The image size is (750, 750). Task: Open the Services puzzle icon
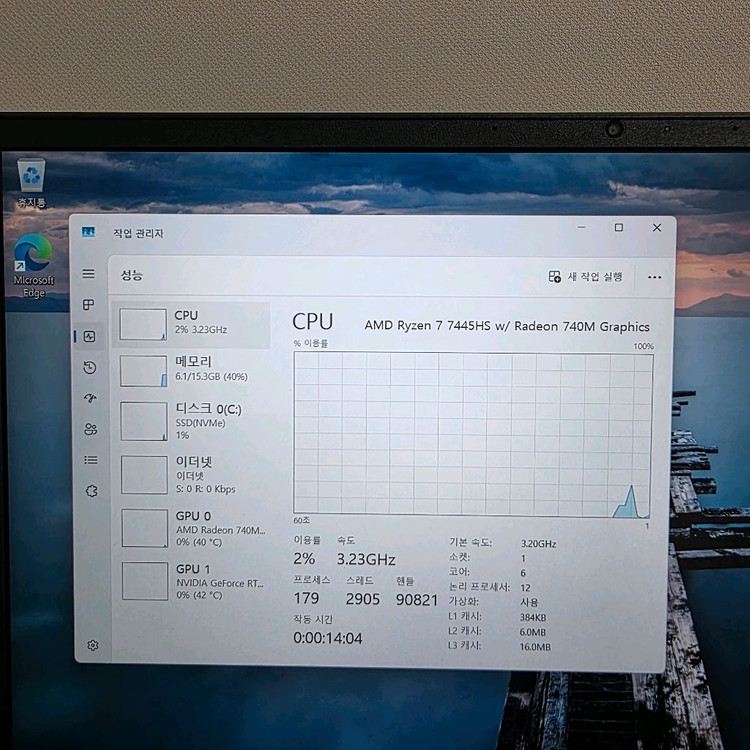(x=91, y=491)
